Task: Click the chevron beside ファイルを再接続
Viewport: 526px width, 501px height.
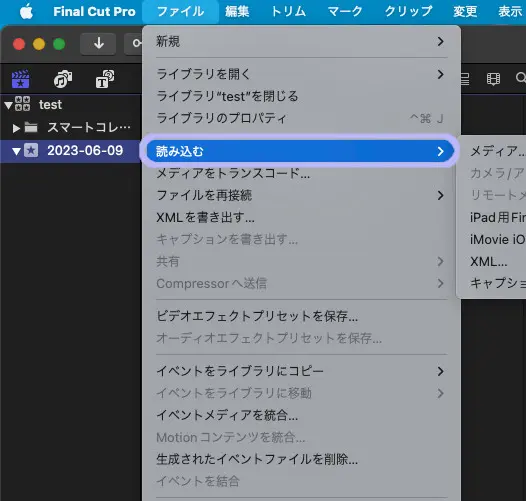Action: click(441, 195)
